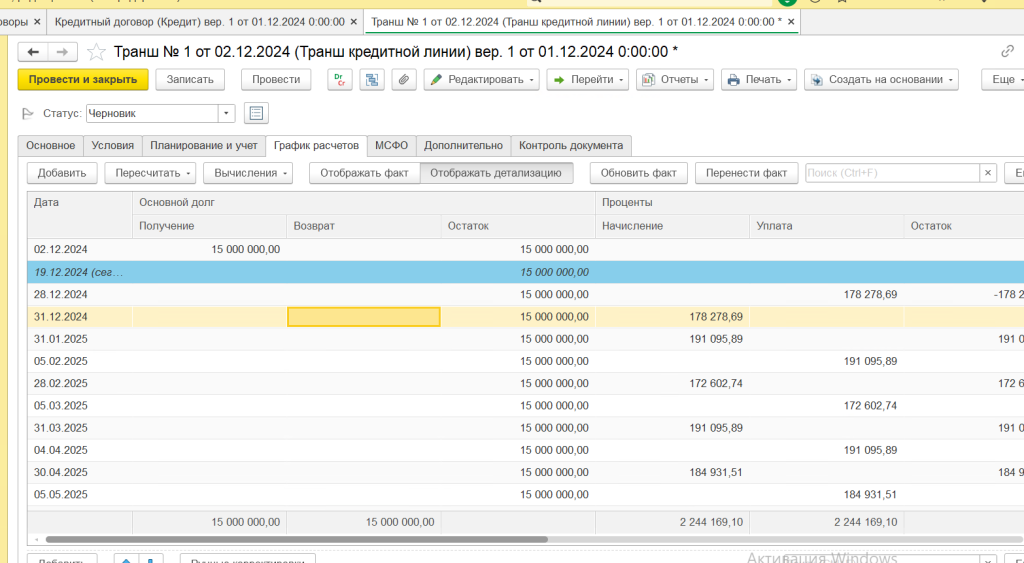Click the chain link icon at top right
The height and width of the screenshot is (563, 1024).
[1008, 52]
